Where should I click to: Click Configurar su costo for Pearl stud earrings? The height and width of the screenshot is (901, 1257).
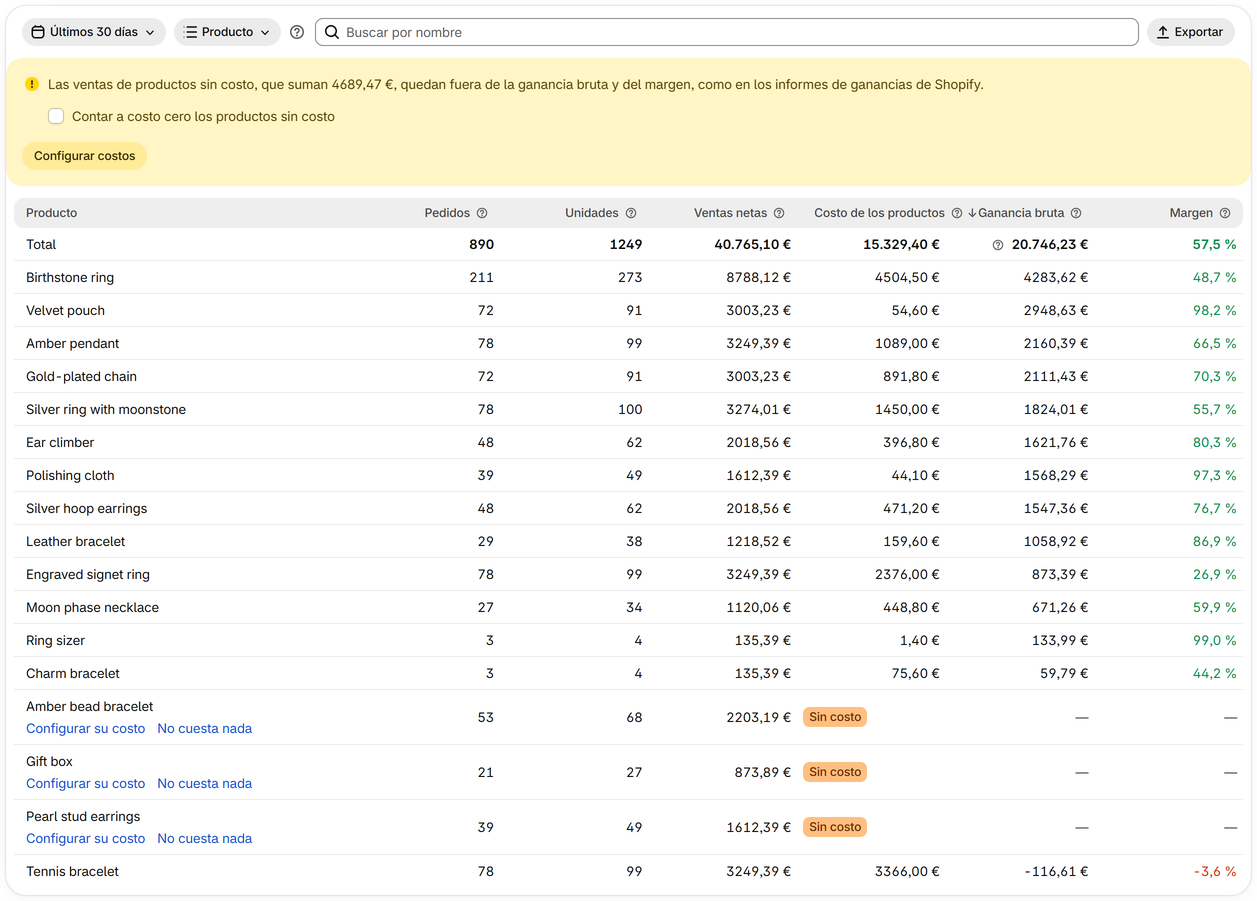pyautogui.click(x=86, y=839)
